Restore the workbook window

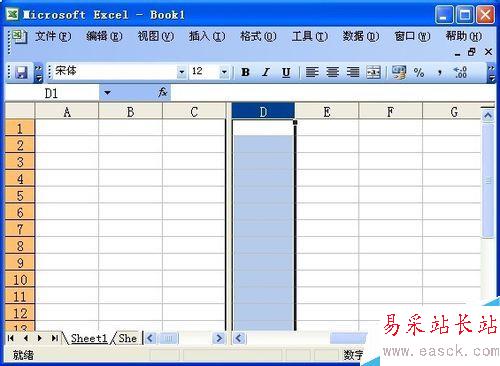(472, 52)
